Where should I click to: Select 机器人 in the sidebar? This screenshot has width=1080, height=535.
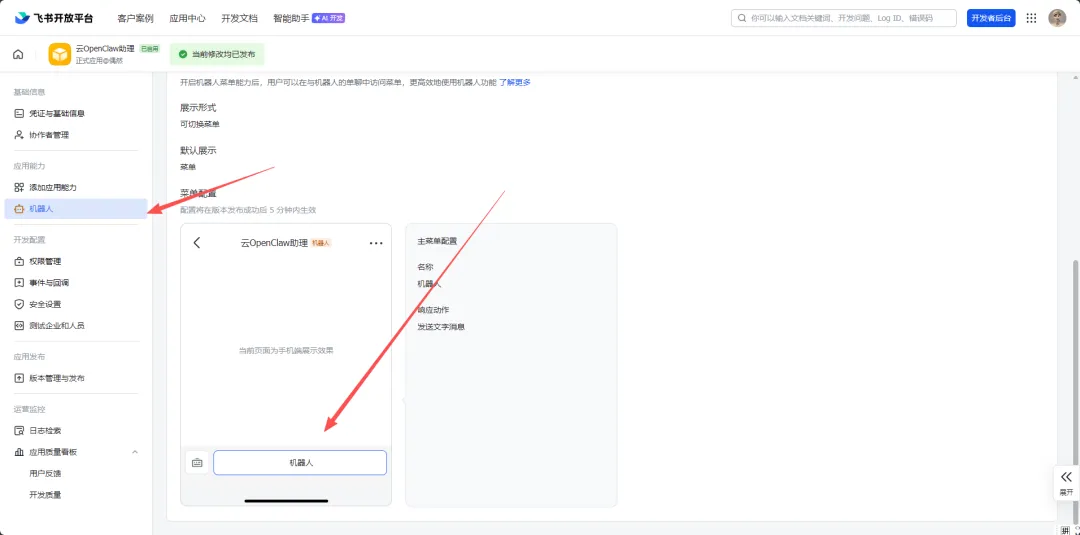[x=76, y=209]
